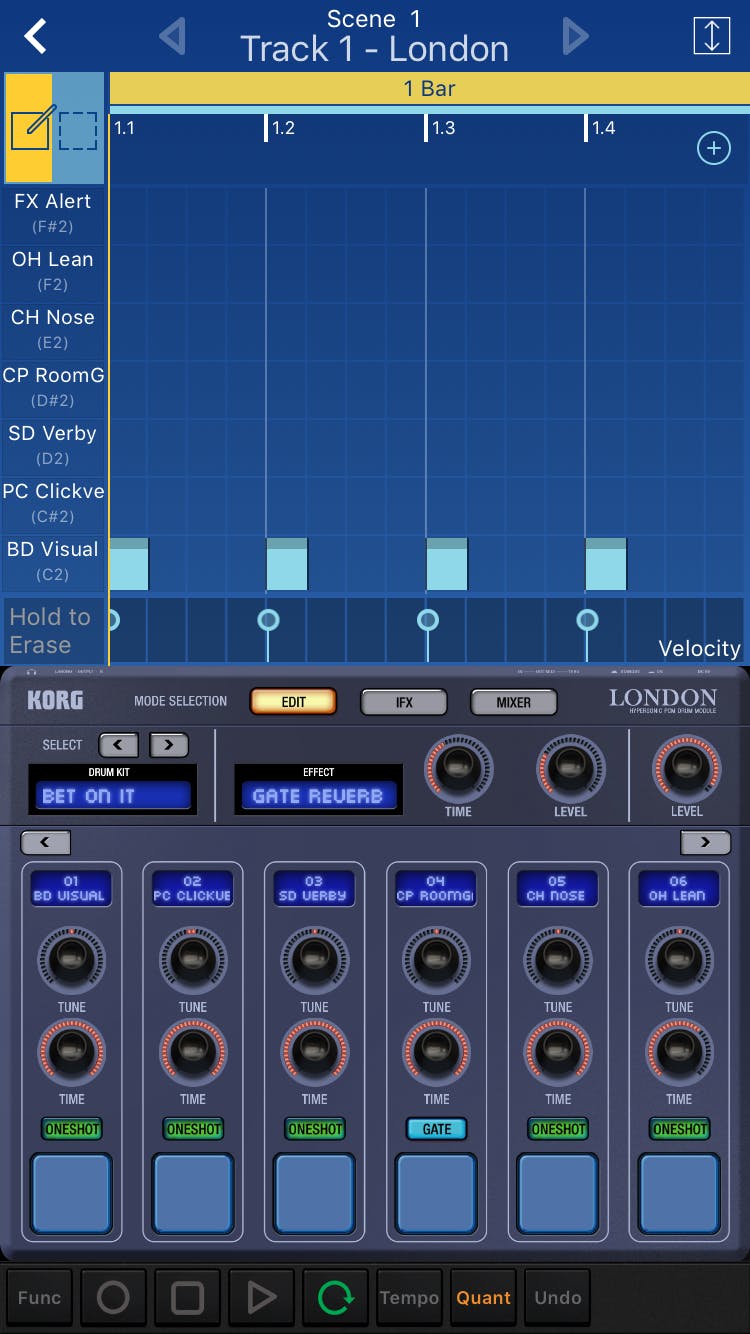The width and height of the screenshot is (750, 1334).
Task: Click the CP ROOMG TUNE knob
Action: click(436, 960)
